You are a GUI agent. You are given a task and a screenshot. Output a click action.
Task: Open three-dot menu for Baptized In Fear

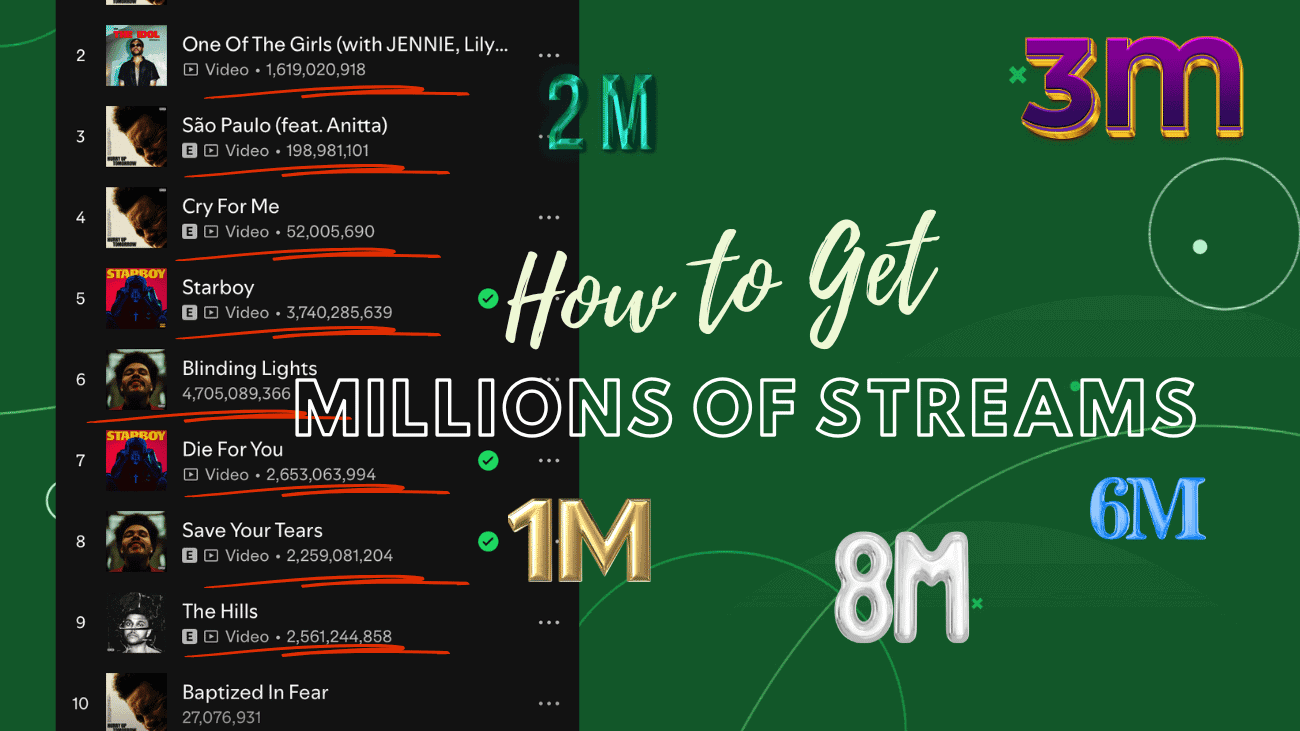click(549, 704)
